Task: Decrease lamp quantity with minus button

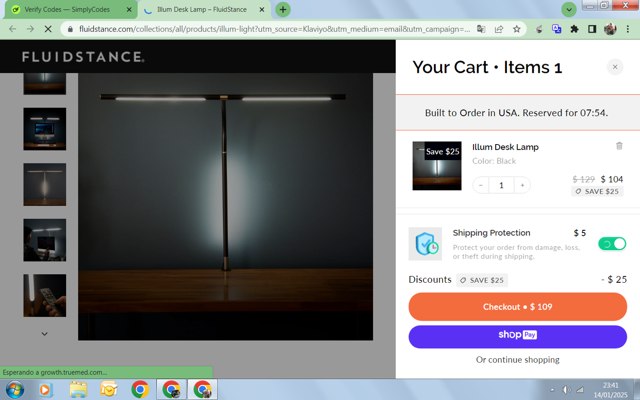Action: coord(481,185)
